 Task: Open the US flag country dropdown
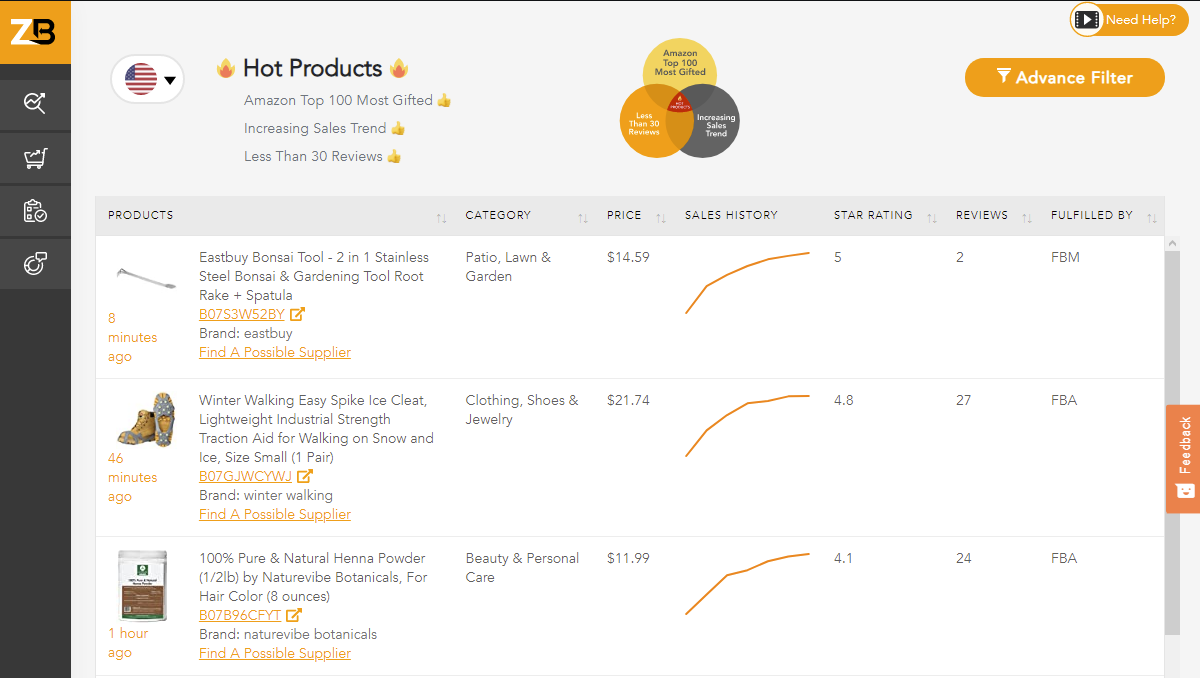148,79
